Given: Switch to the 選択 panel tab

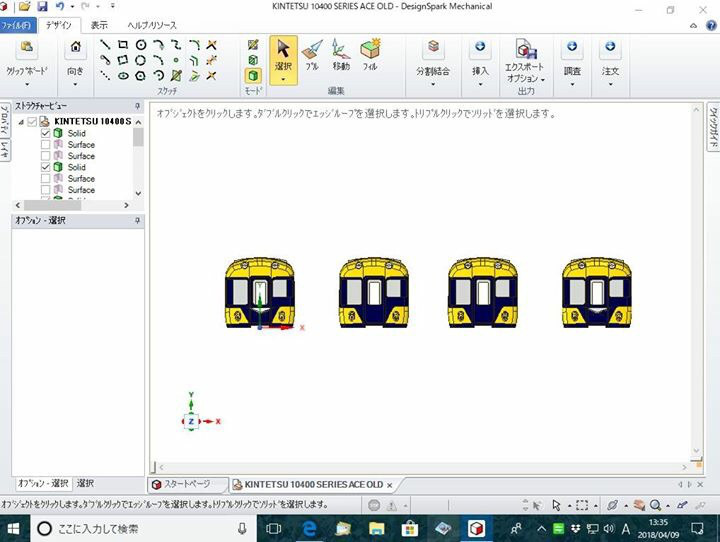Looking at the screenshot, I should tap(85, 483).
